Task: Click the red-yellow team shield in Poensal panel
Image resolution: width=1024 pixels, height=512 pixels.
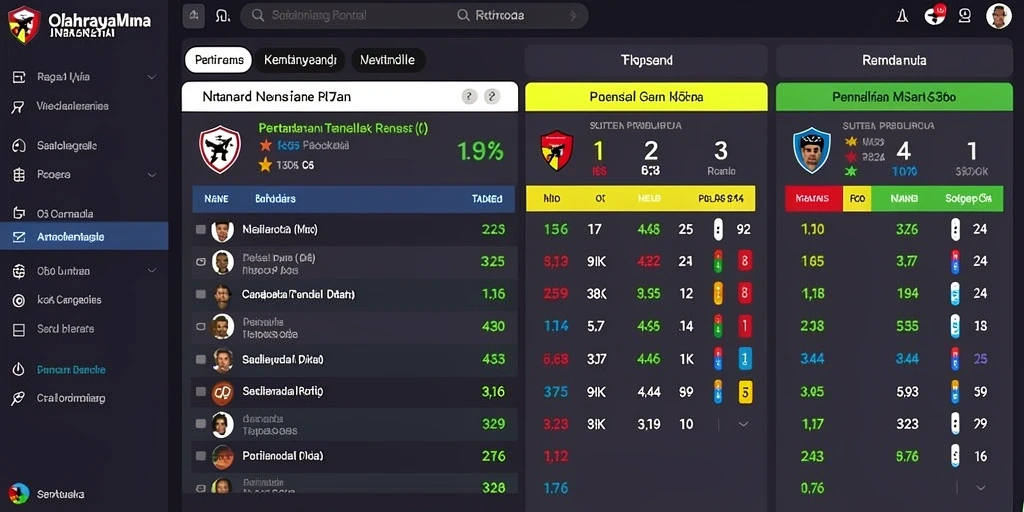Action: click(557, 150)
